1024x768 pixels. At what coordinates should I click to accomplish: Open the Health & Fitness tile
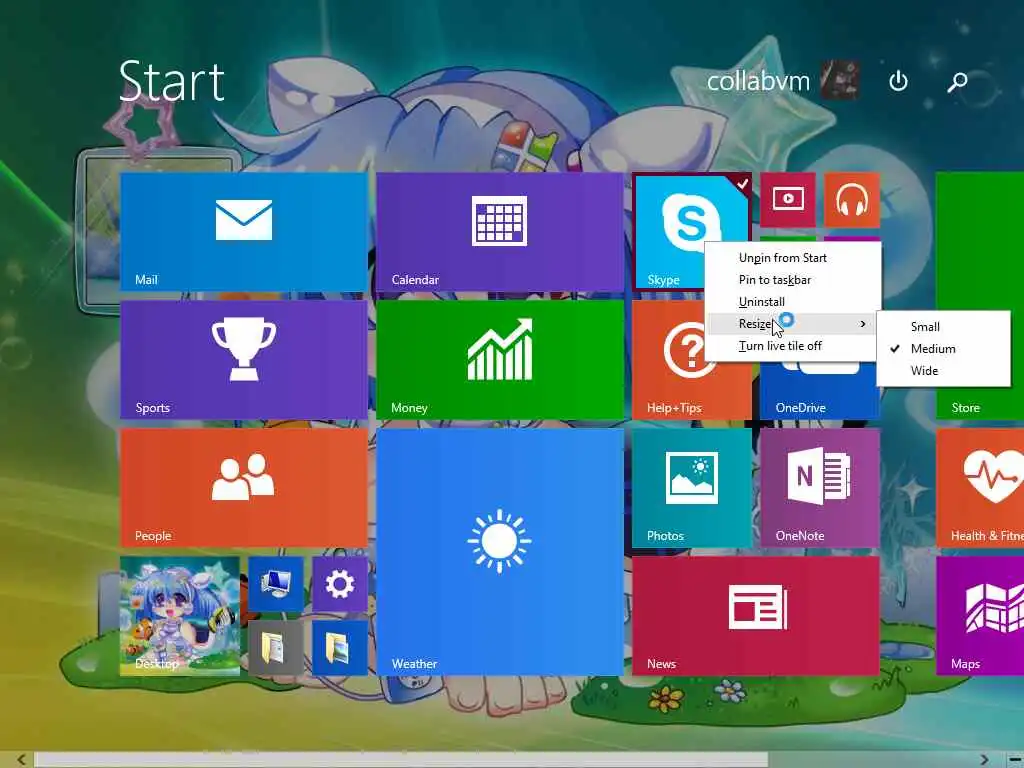coord(980,487)
